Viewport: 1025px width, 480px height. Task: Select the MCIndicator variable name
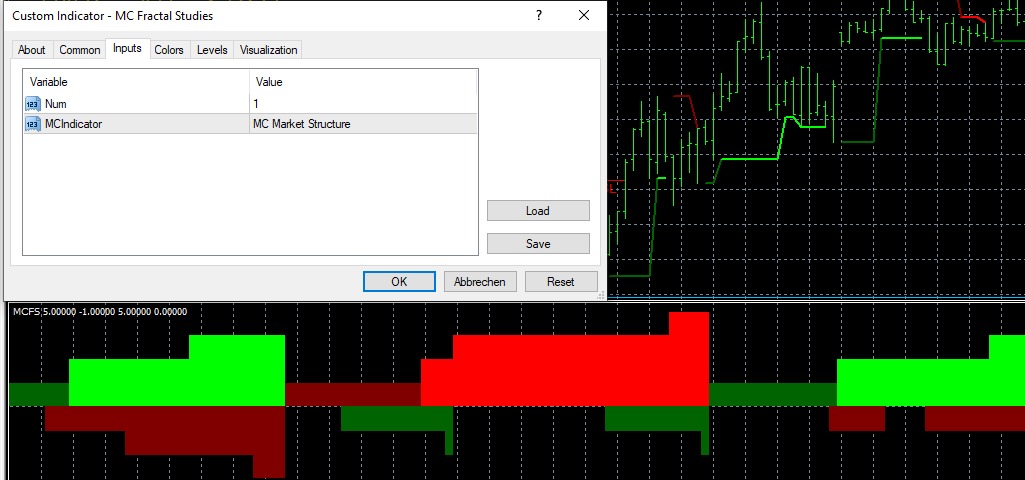coord(73,124)
